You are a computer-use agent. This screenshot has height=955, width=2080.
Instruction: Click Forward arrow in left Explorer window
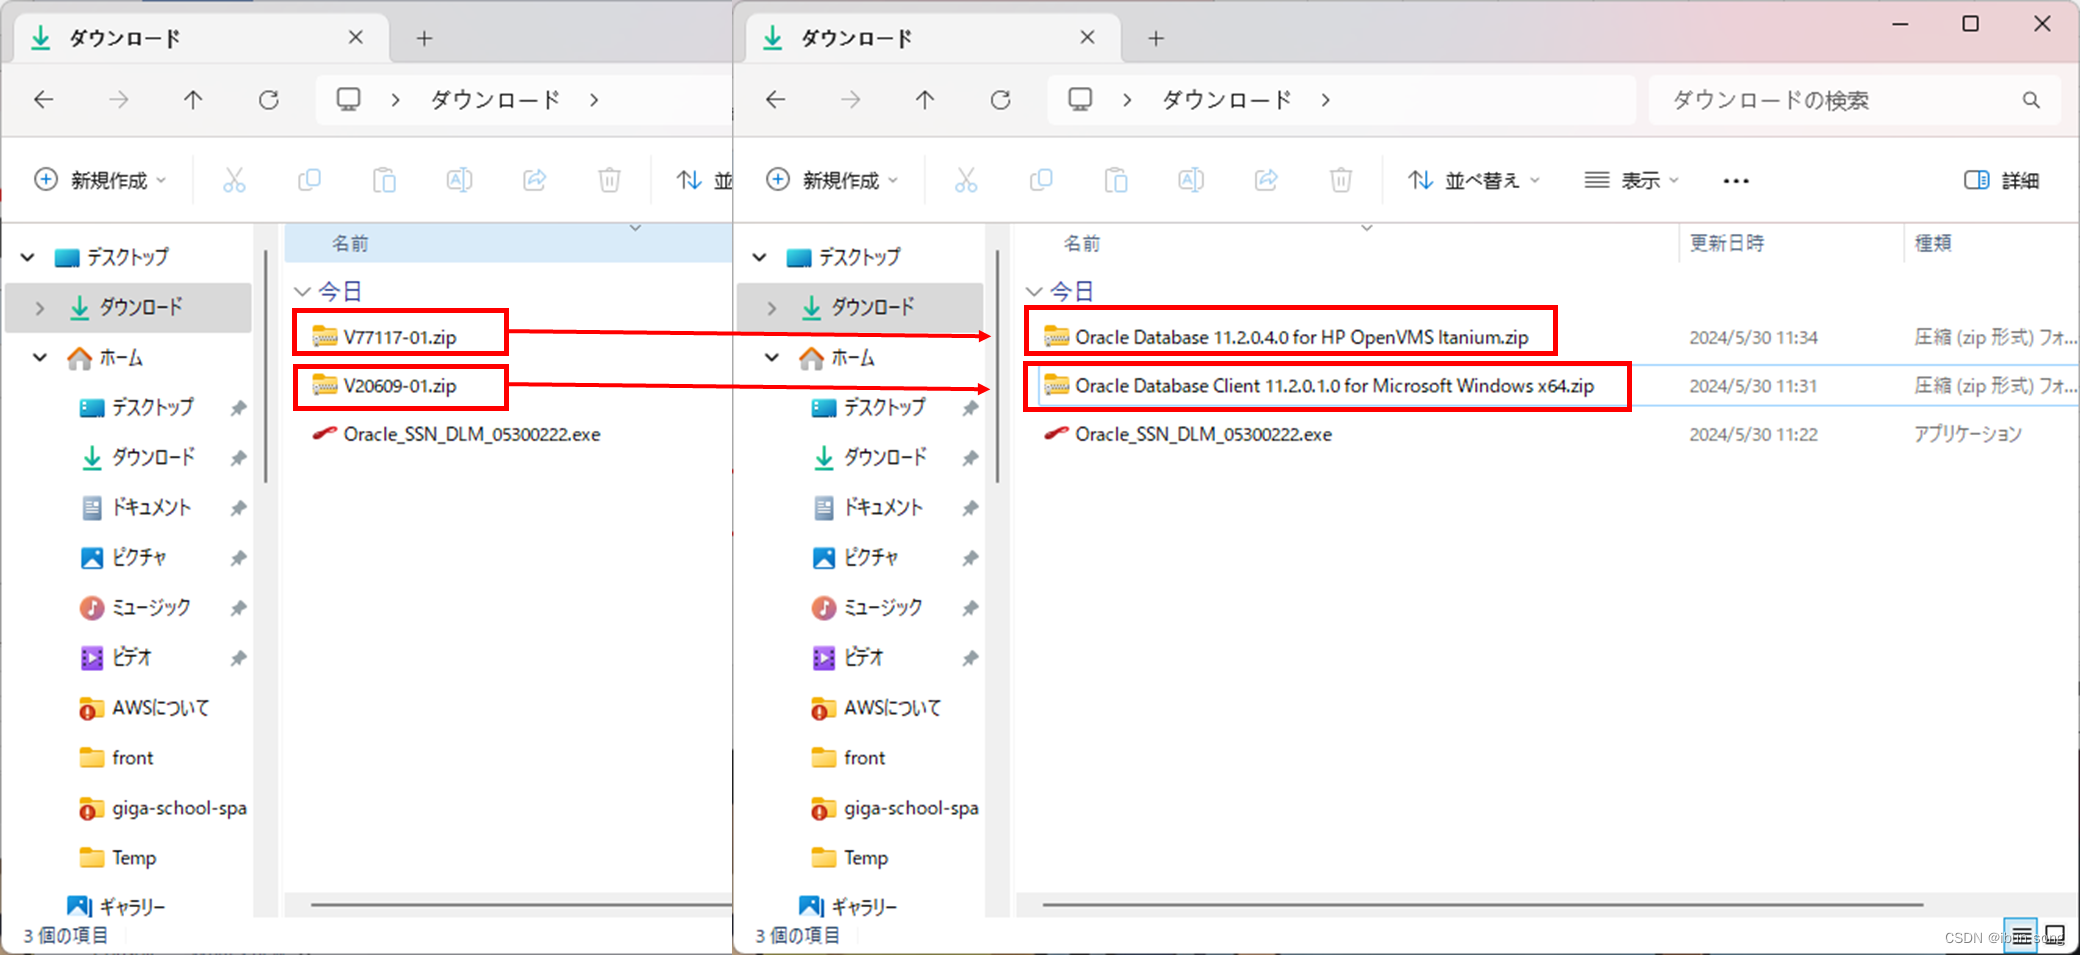pos(119,99)
